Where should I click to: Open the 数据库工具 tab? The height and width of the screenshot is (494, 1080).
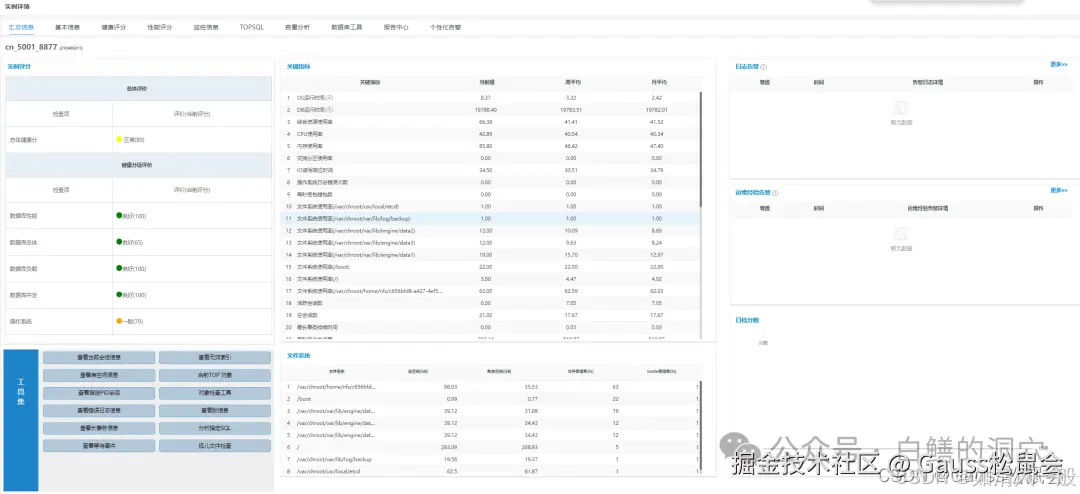click(x=346, y=28)
